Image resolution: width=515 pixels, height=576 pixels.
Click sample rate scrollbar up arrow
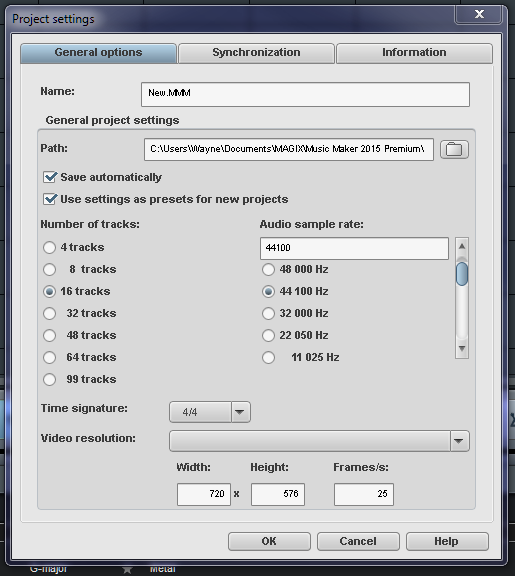click(462, 246)
